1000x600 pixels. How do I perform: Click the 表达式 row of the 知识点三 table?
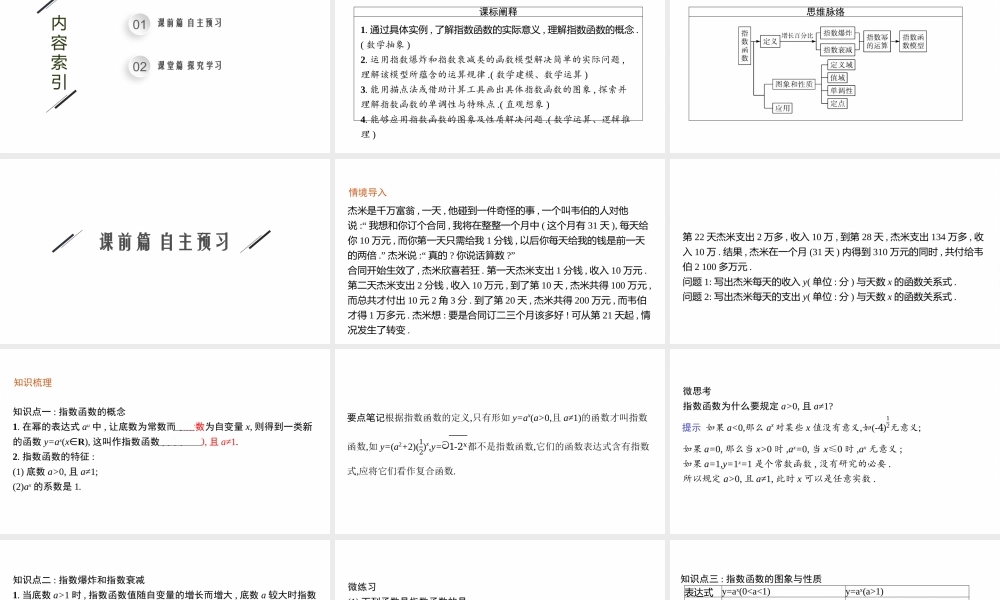coord(700,592)
